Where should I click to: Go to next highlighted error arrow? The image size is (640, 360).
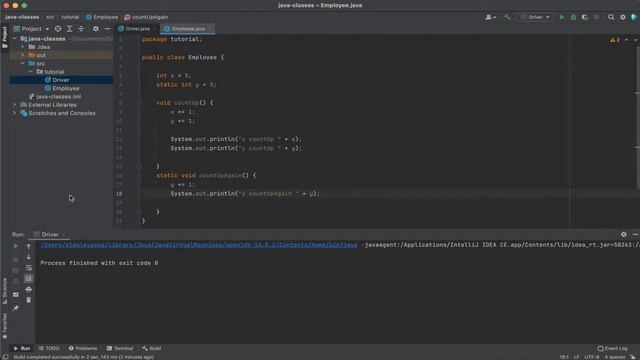pyautogui.click(x=636, y=40)
